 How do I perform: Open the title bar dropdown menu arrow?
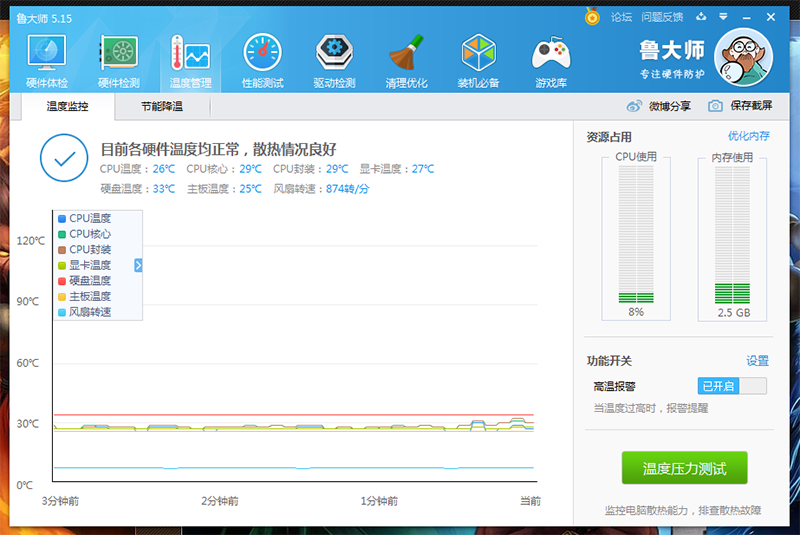[x=723, y=17]
